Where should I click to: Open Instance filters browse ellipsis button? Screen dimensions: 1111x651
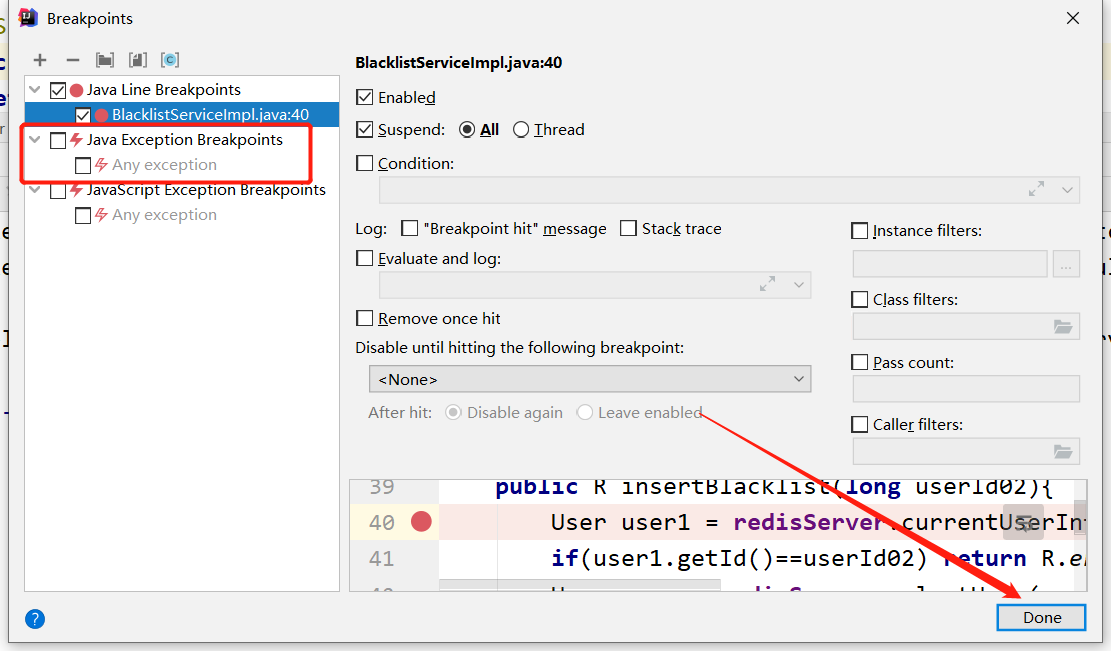click(1065, 264)
